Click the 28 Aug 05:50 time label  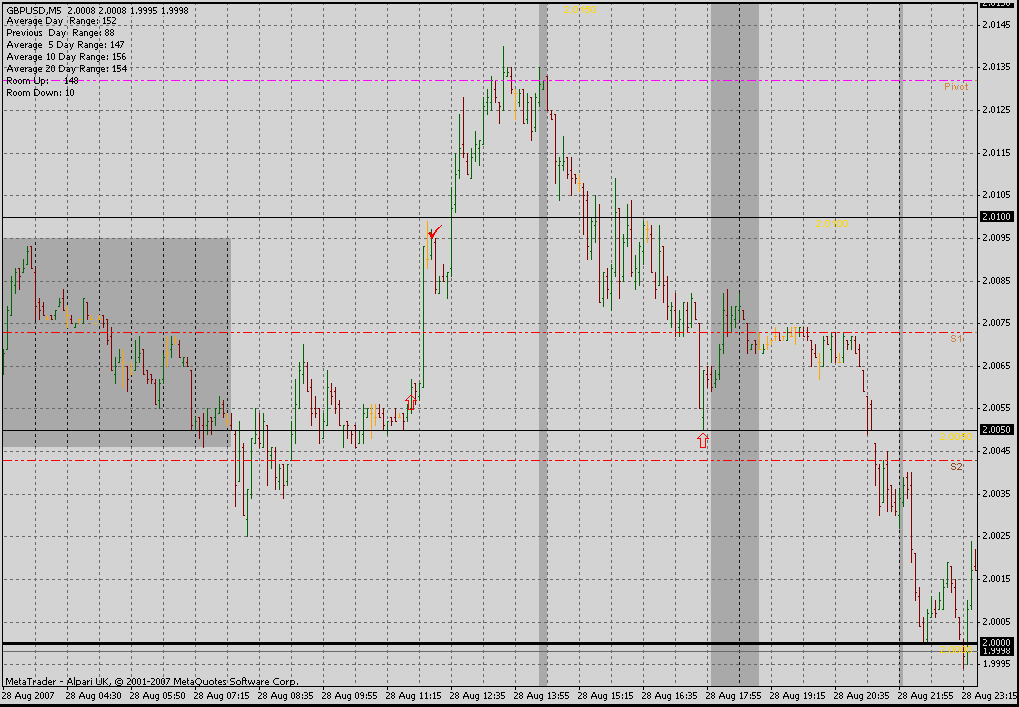(x=157, y=696)
